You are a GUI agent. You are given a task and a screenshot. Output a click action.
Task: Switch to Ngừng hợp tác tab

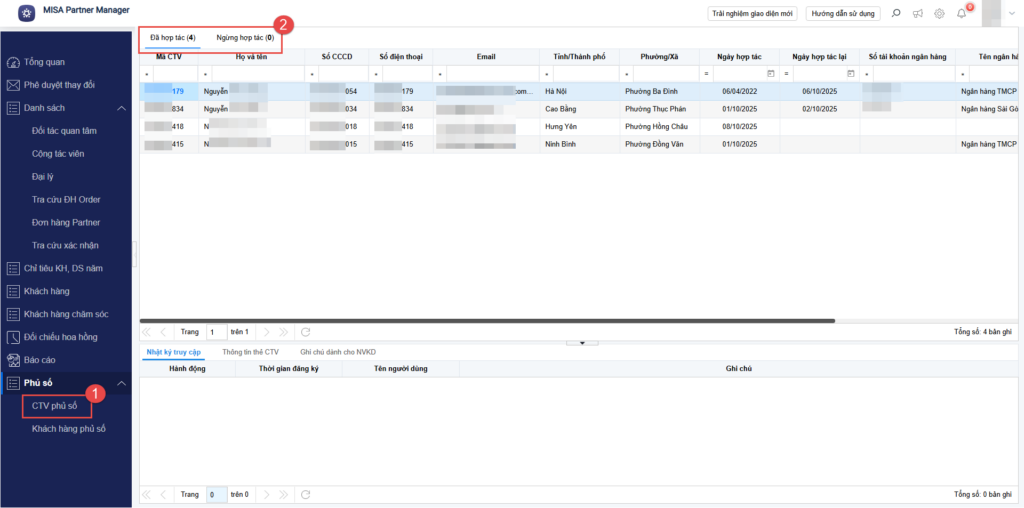point(245,37)
